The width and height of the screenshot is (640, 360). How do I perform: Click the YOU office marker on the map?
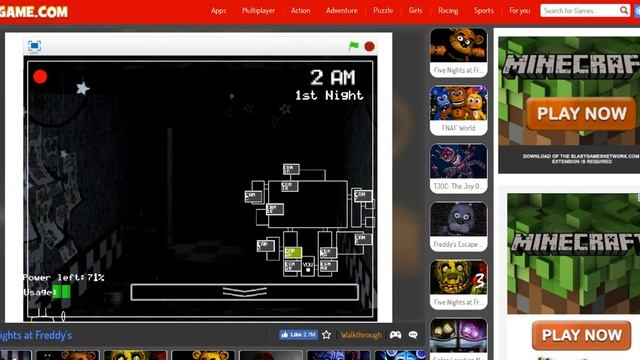coord(308,267)
